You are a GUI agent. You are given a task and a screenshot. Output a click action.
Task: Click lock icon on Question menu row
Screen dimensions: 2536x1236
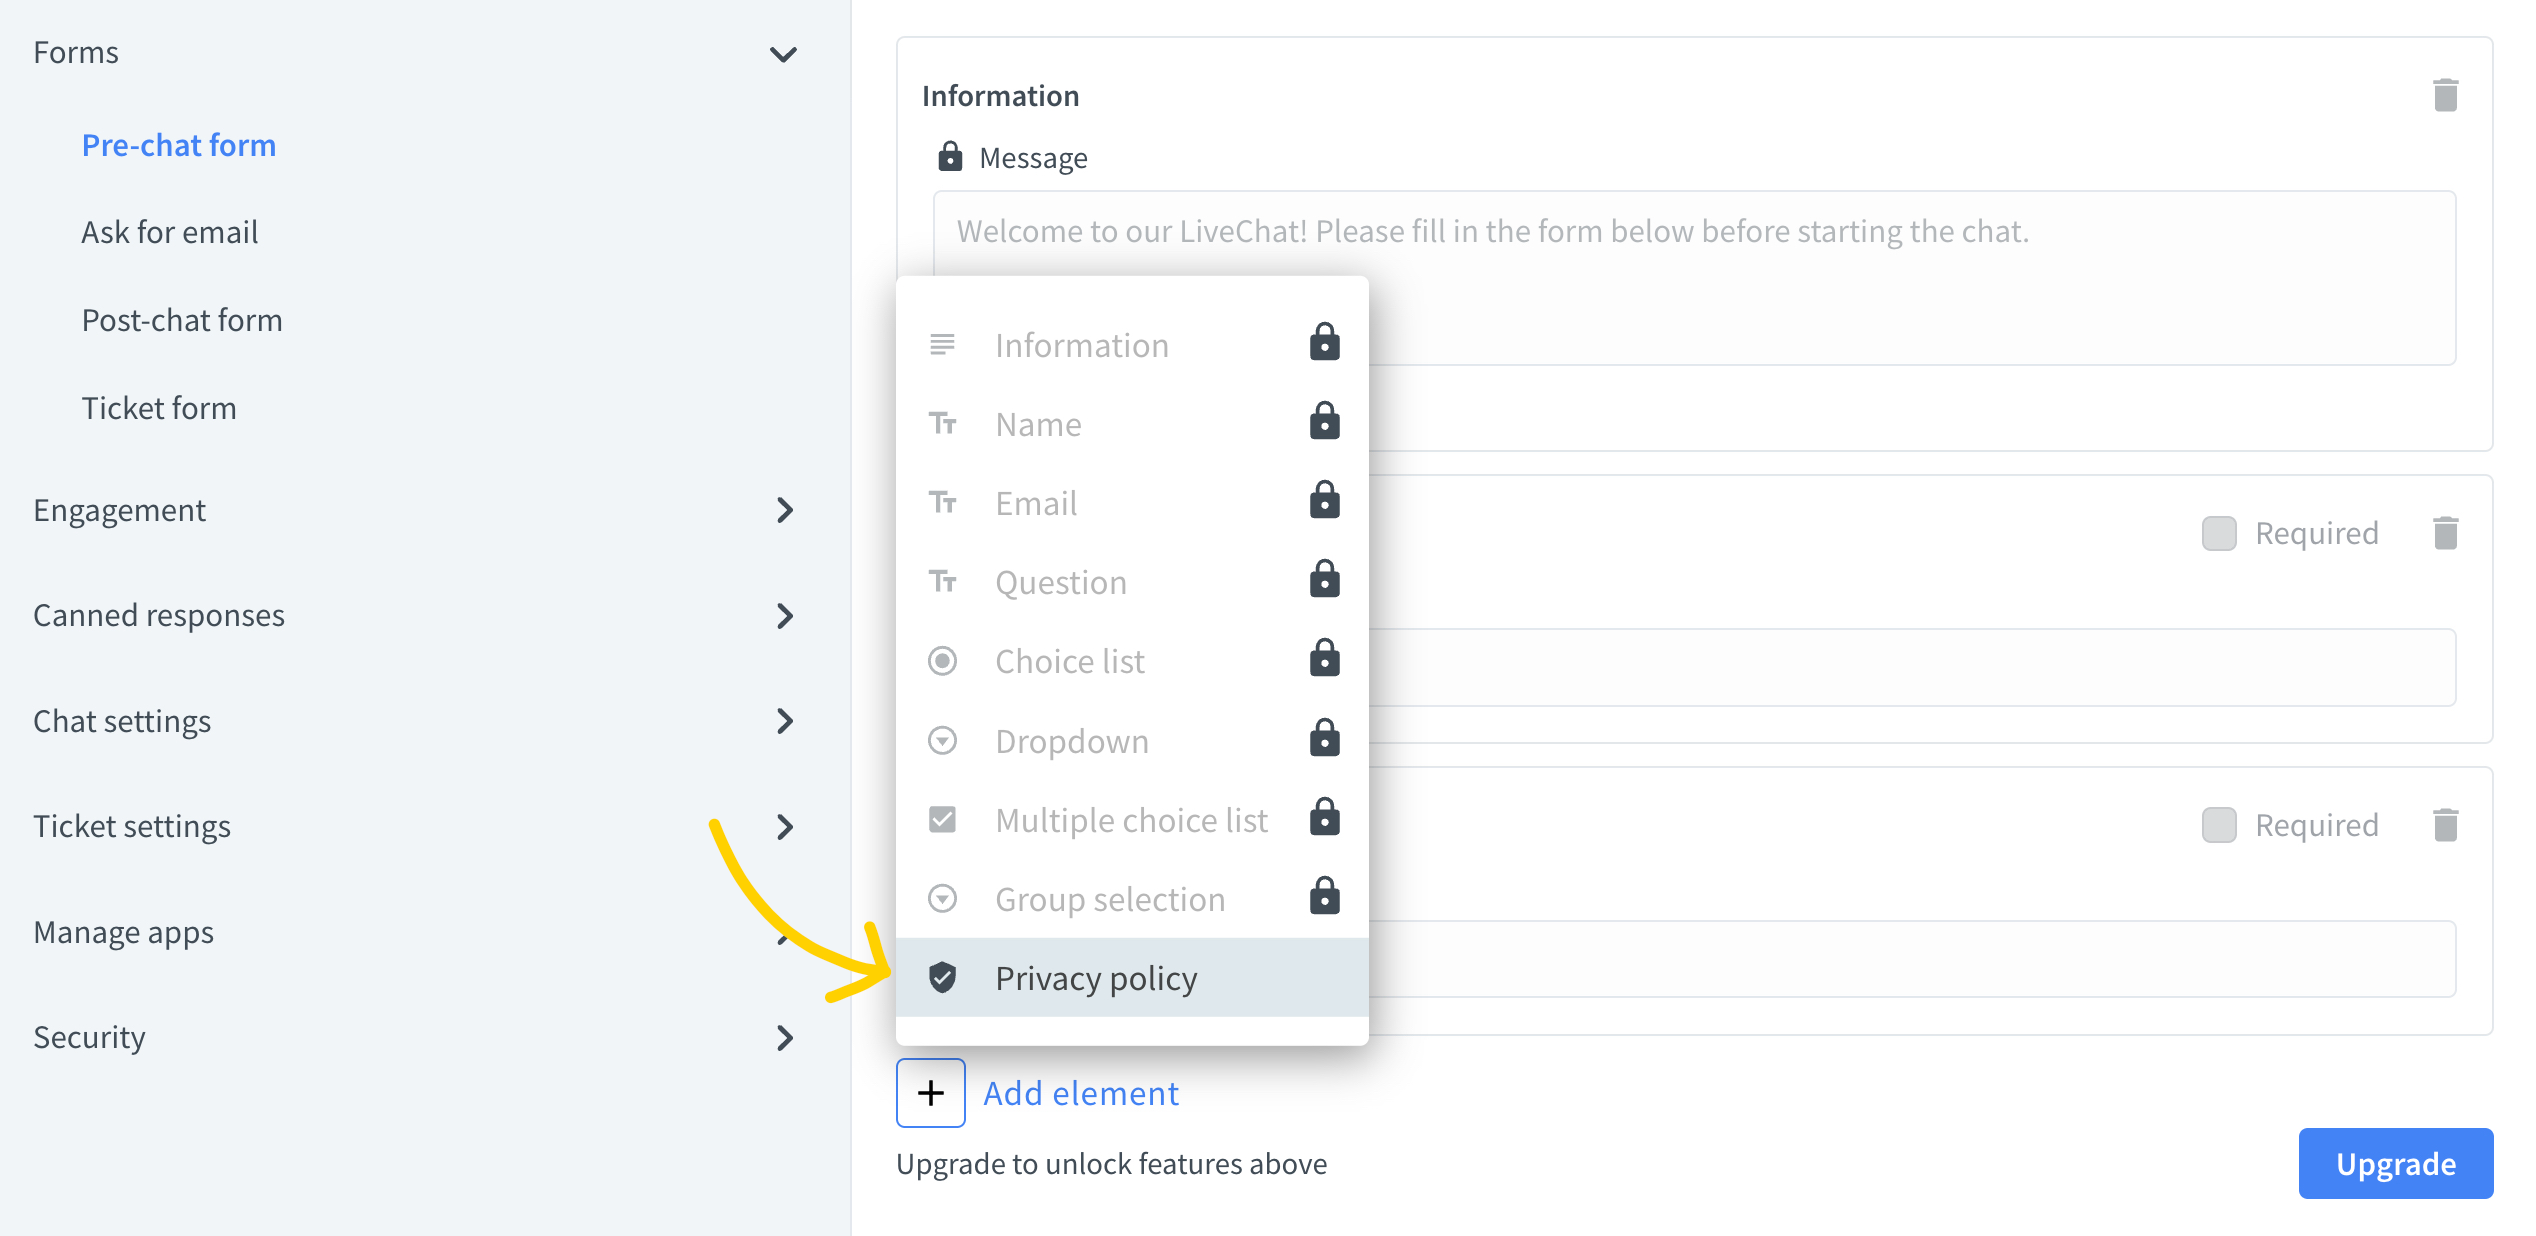click(x=1324, y=579)
